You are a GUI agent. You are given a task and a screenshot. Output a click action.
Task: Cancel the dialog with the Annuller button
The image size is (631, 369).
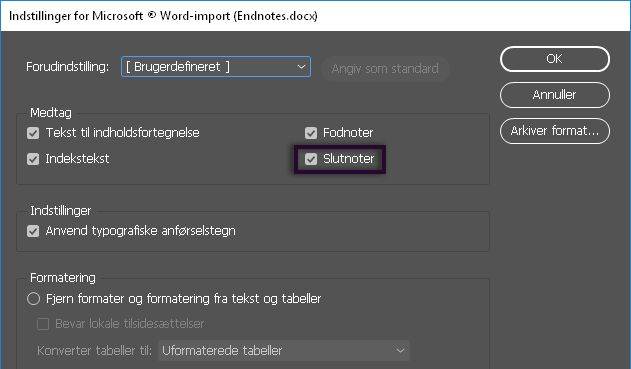point(555,95)
